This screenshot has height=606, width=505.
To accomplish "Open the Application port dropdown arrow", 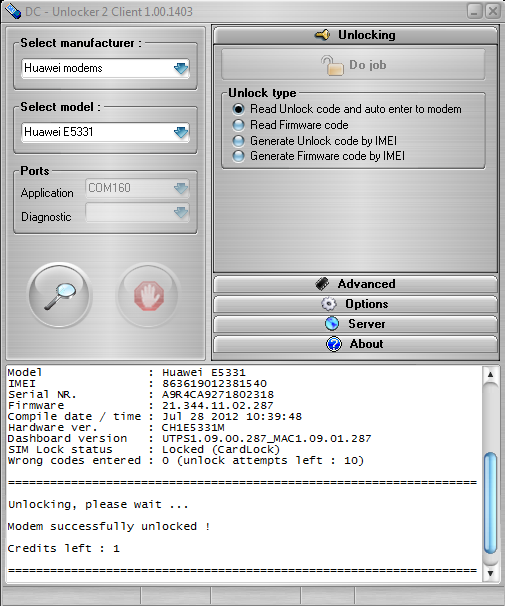I will [x=180, y=188].
